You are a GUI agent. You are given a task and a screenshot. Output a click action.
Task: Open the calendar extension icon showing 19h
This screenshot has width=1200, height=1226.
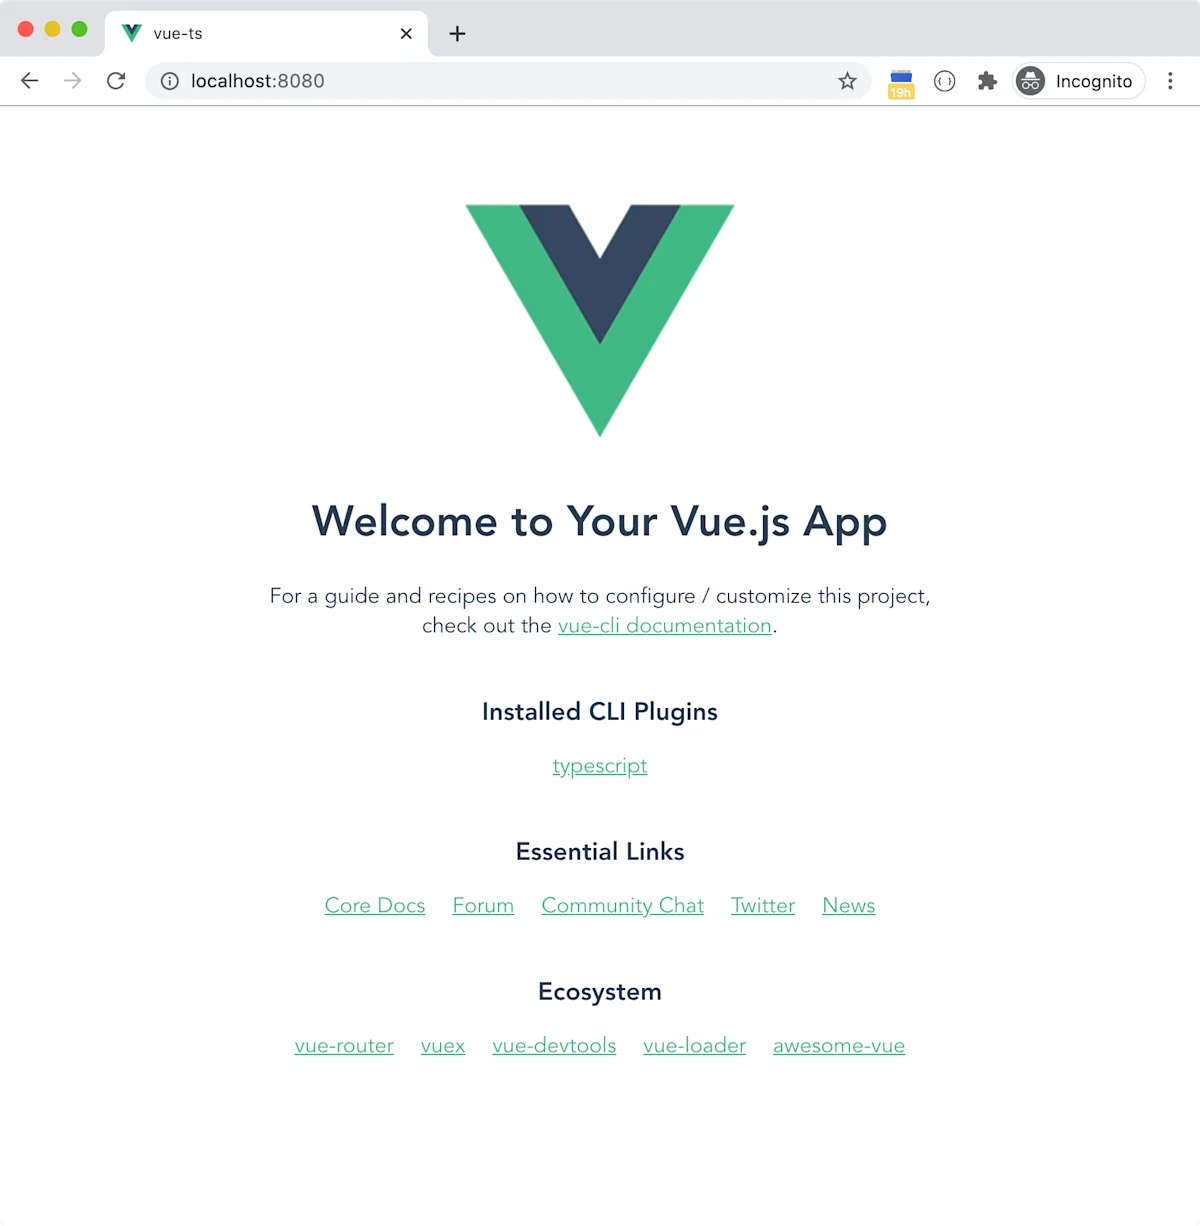(900, 81)
